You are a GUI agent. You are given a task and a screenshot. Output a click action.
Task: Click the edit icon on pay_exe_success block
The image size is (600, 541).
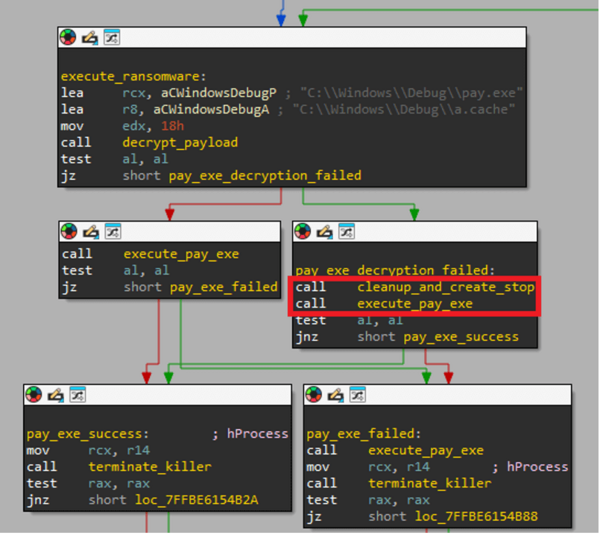55,395
